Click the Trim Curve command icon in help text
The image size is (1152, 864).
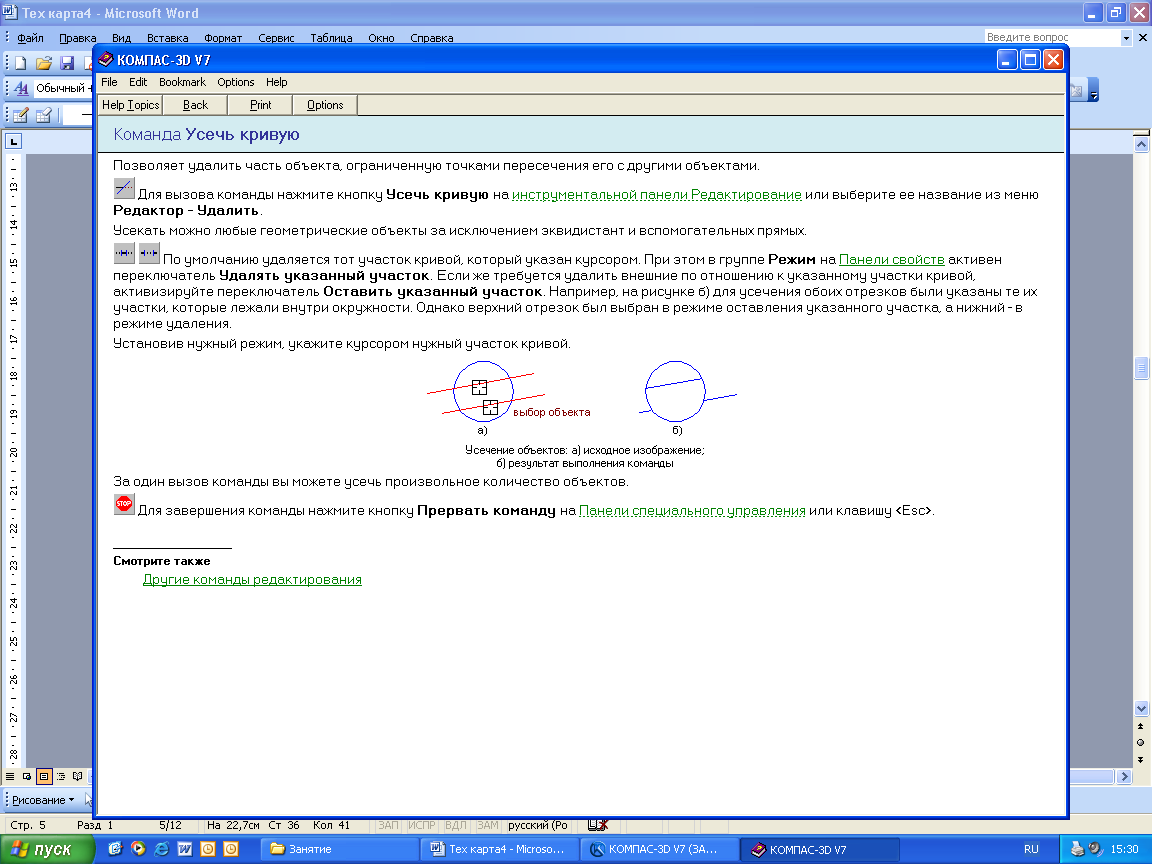coord(124,188)
